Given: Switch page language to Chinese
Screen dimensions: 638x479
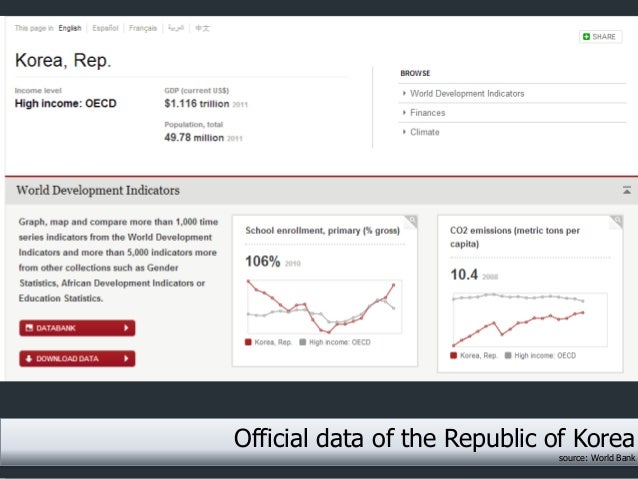Looking at the screenshot, I should (x=202, y=28).
